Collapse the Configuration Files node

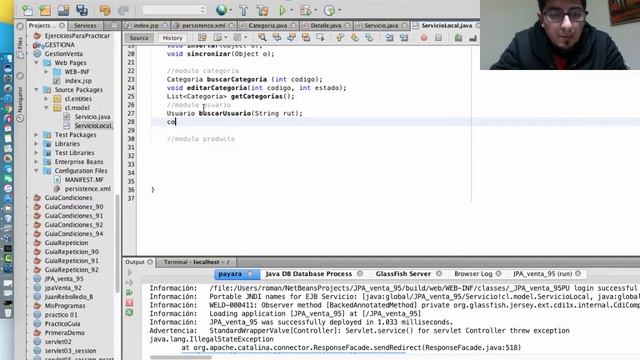tap(36, 171)
